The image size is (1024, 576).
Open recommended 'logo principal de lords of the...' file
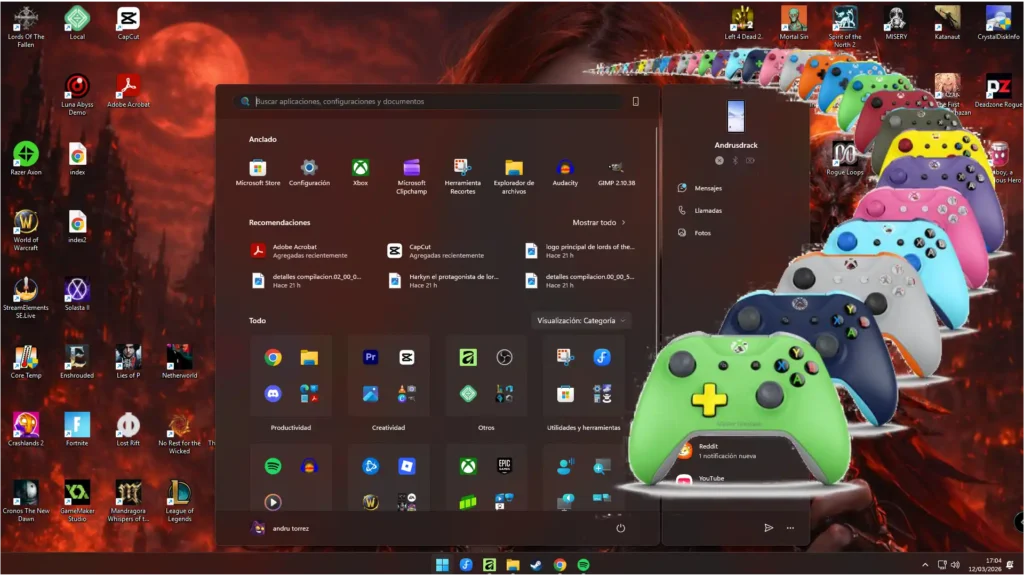[581, 251]
